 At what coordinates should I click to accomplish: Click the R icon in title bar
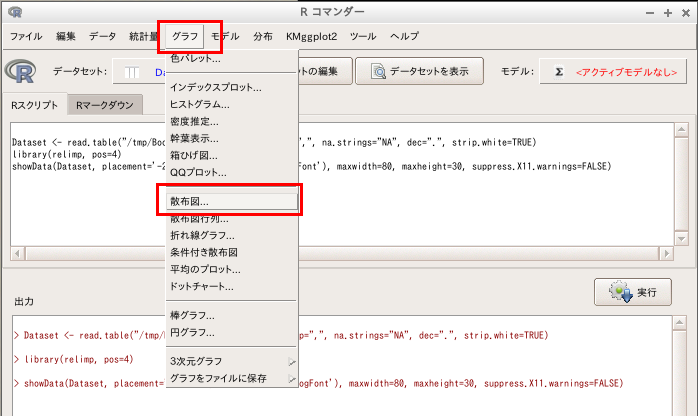coord(15,12)
